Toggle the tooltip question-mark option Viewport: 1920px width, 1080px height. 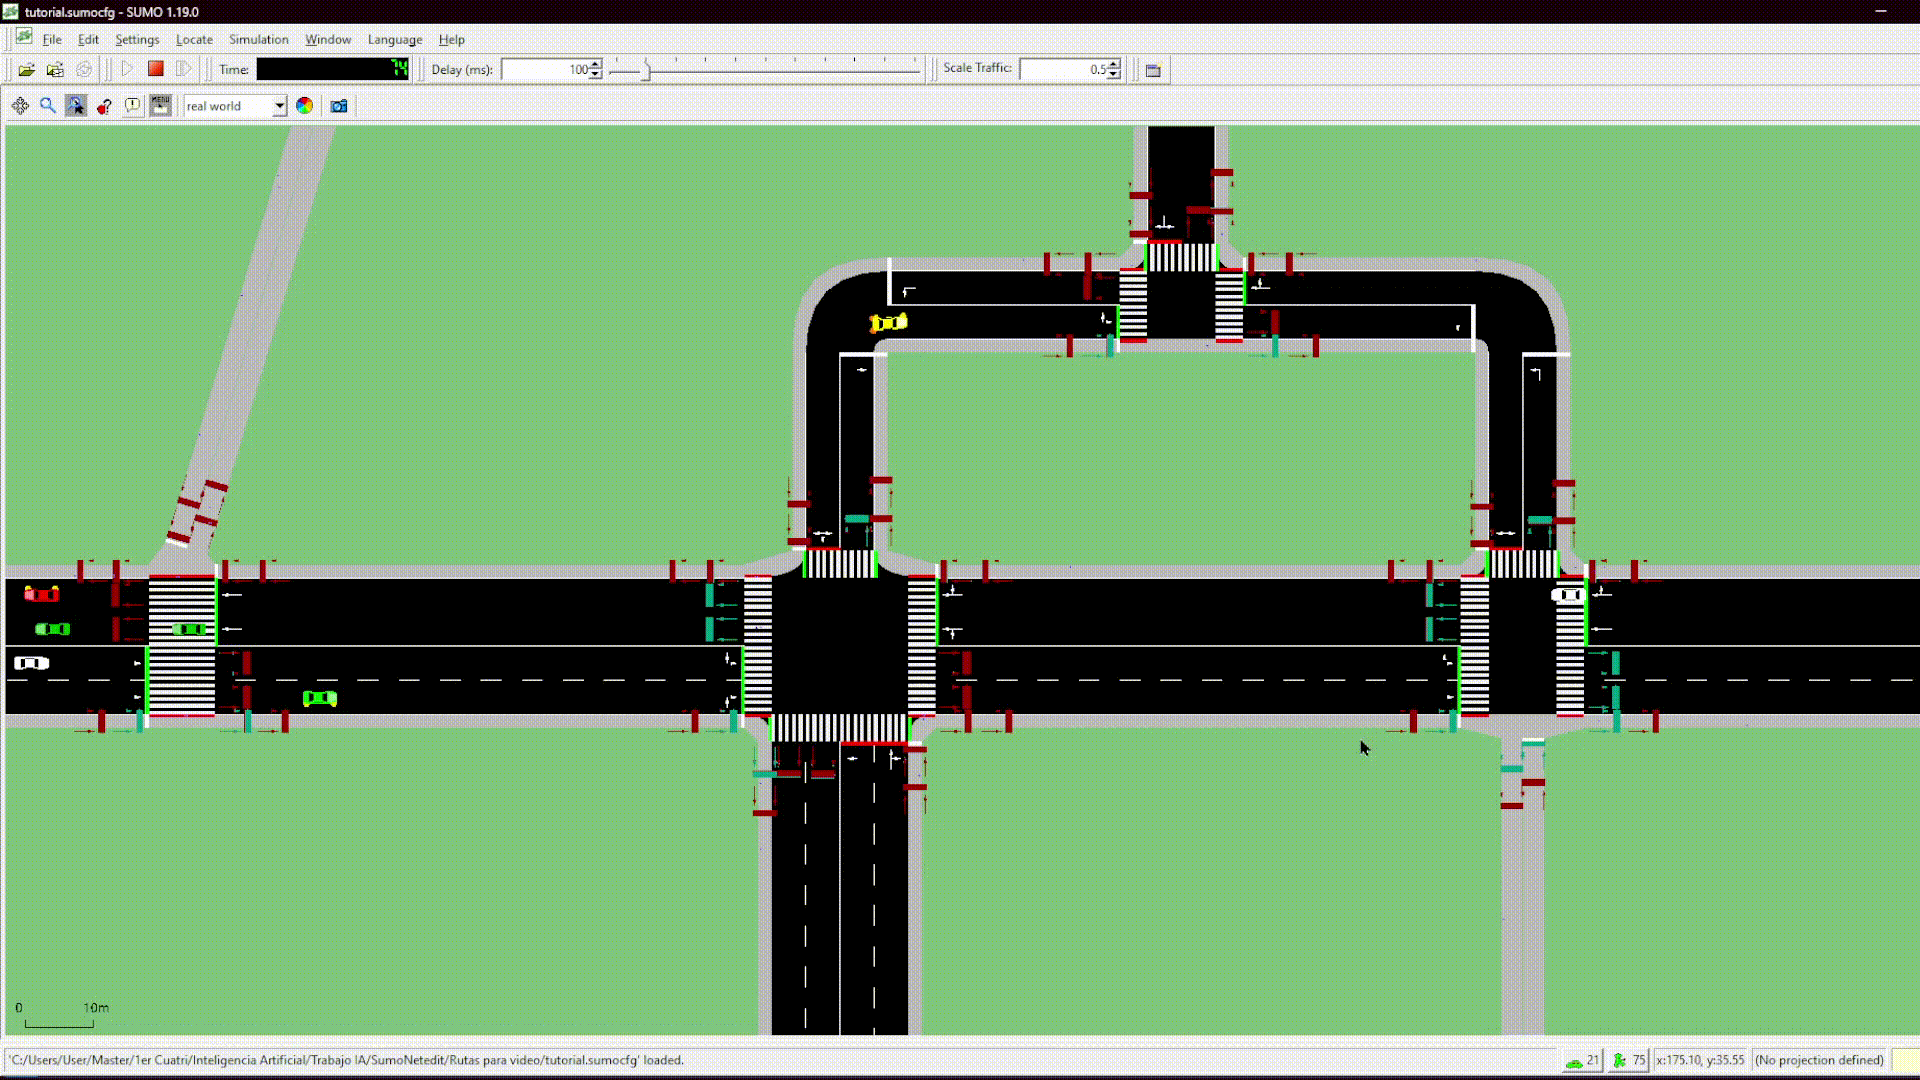(104, 105)
